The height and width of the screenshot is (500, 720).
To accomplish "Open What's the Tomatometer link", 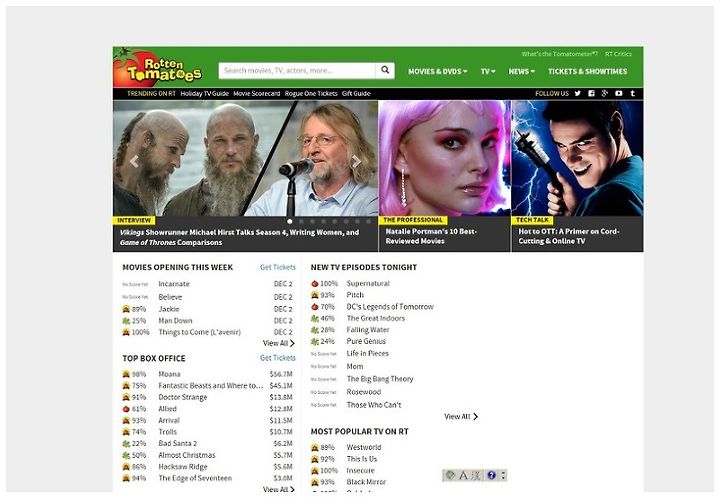I will [559, 54].
